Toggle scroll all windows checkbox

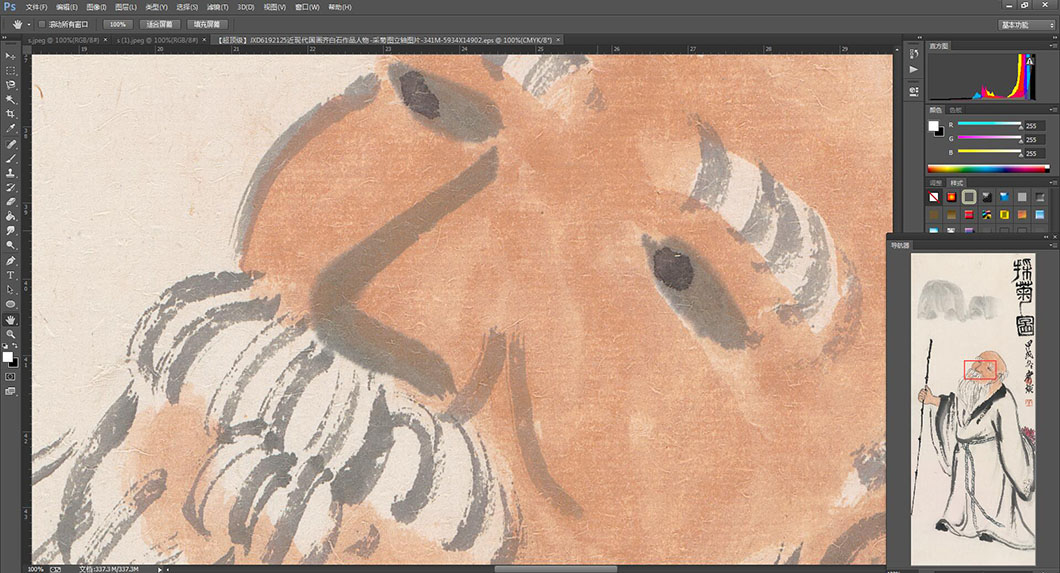[x=42, y=24]
